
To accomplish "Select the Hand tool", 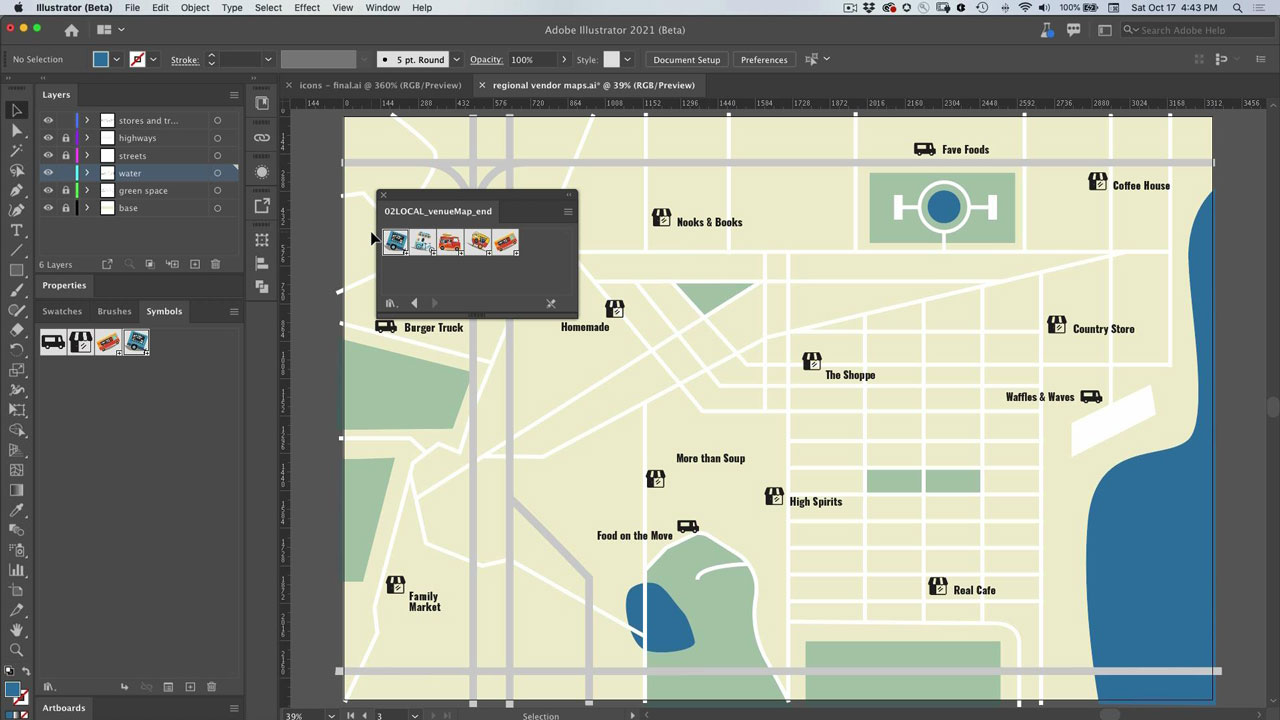I will (x=17, y=630).
